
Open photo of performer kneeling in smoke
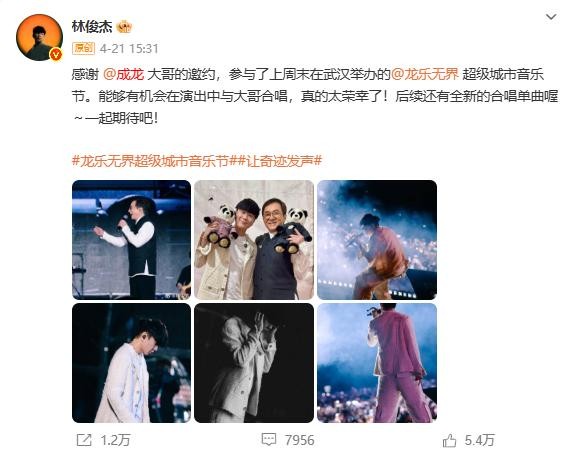pos(377,240)
